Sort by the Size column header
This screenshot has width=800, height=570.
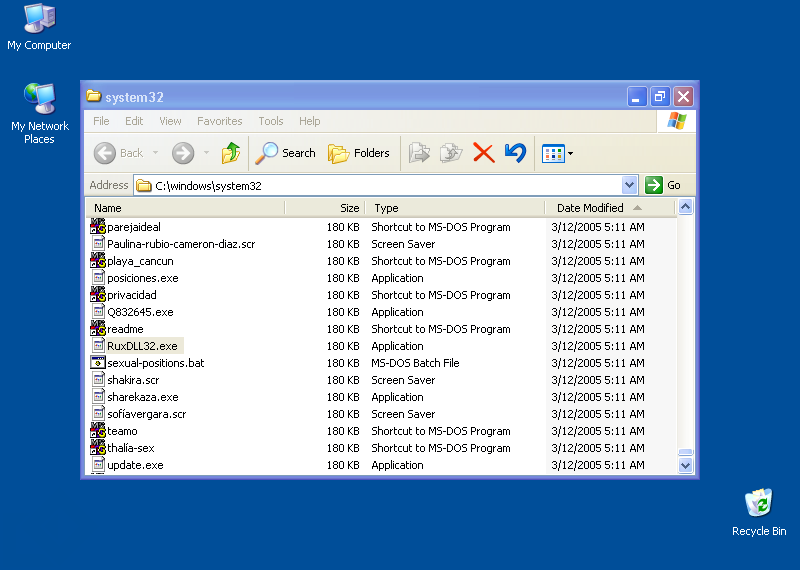point(325,208)
